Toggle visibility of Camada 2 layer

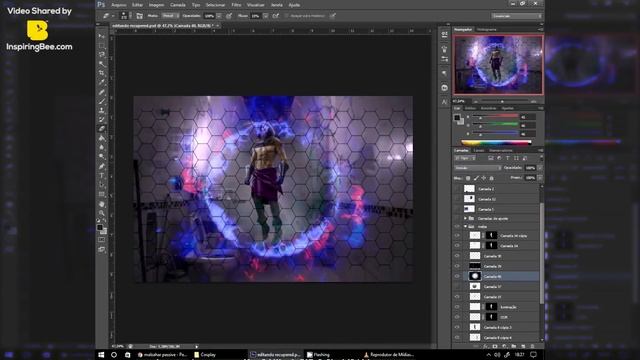457,189
